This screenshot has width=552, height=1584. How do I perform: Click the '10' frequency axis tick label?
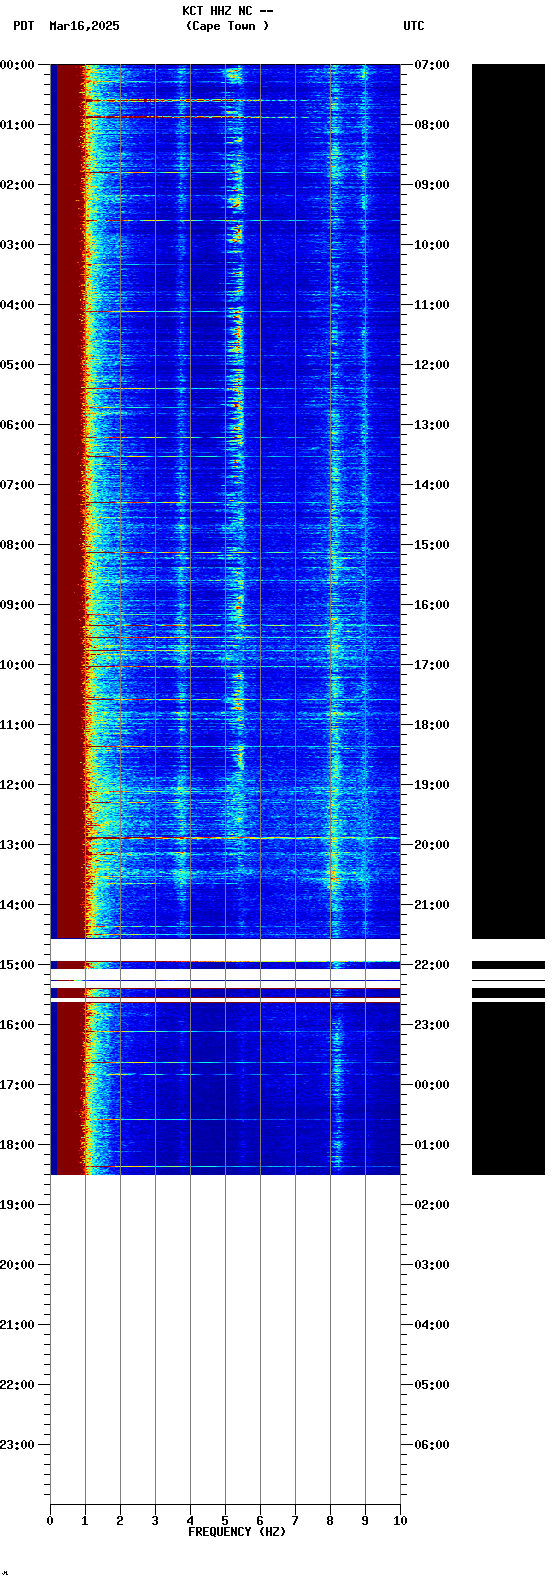point(400,1521)
